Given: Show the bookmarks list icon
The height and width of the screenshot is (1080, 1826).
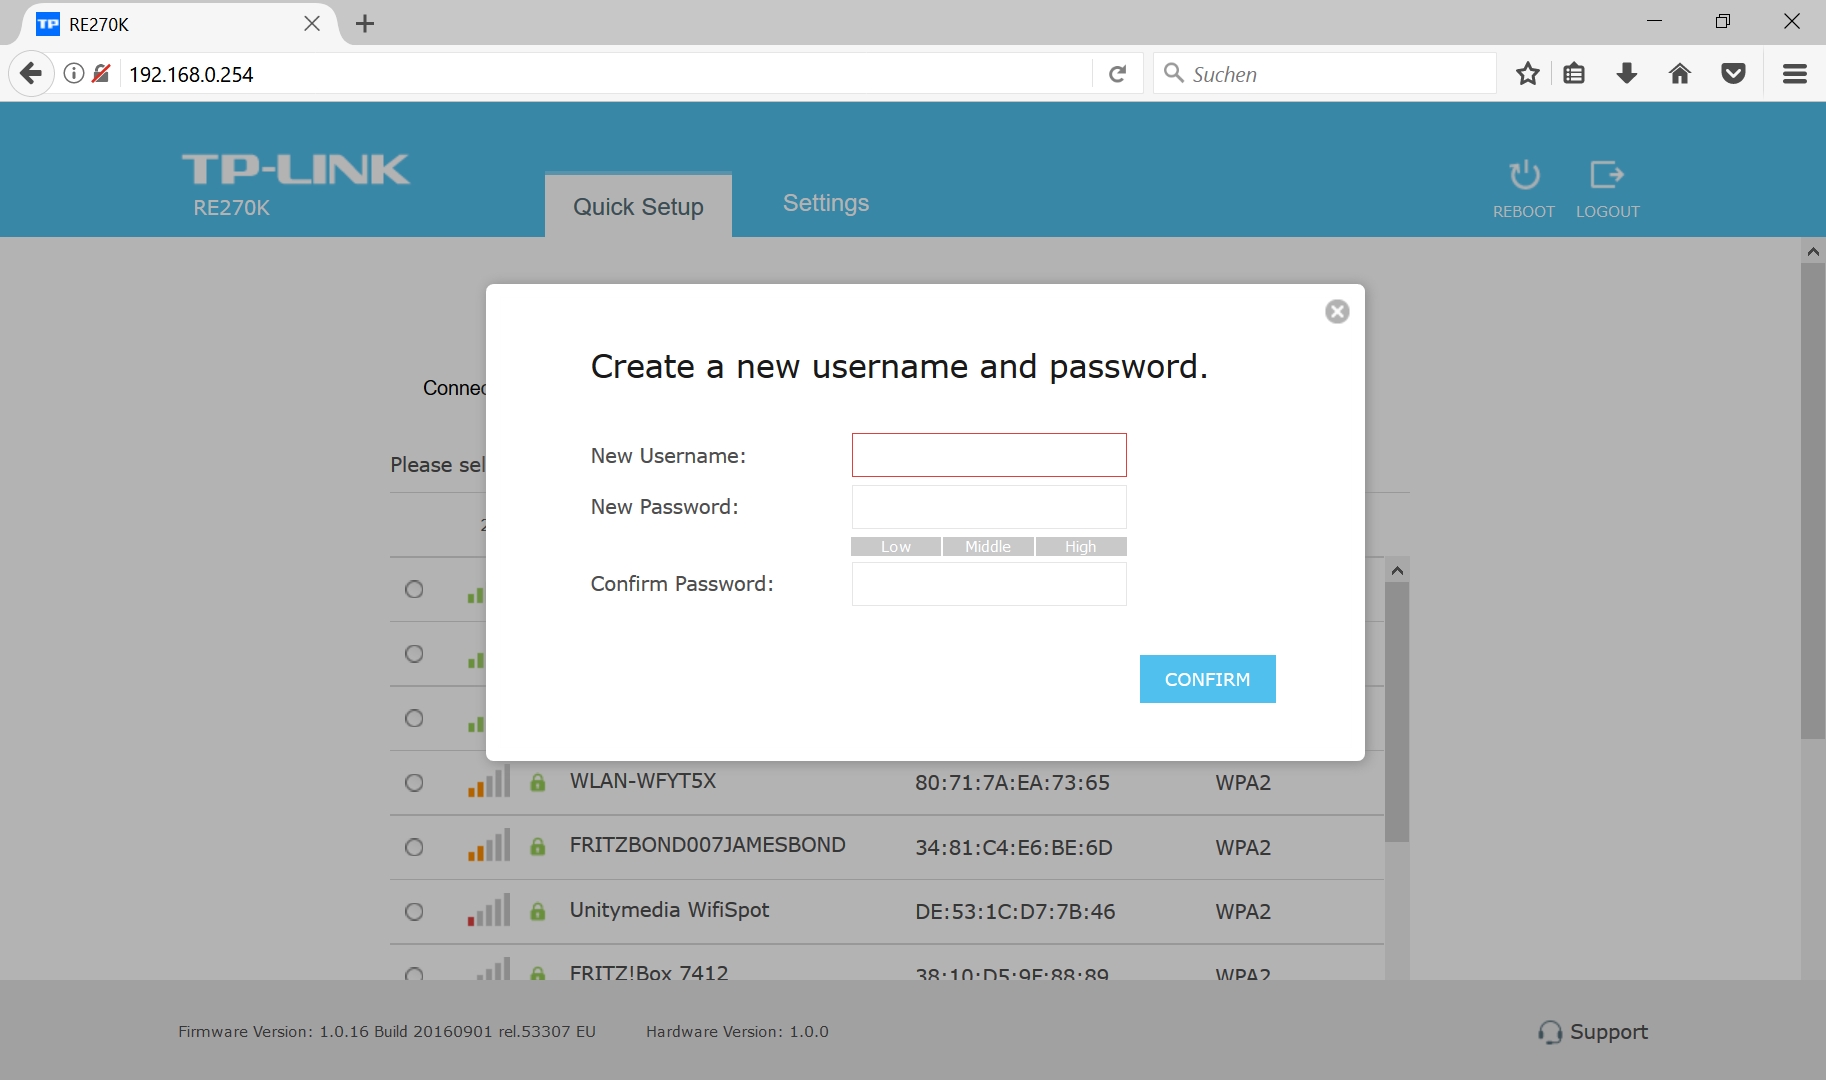Looking at the screenshot, I should tap(1574, 74).
